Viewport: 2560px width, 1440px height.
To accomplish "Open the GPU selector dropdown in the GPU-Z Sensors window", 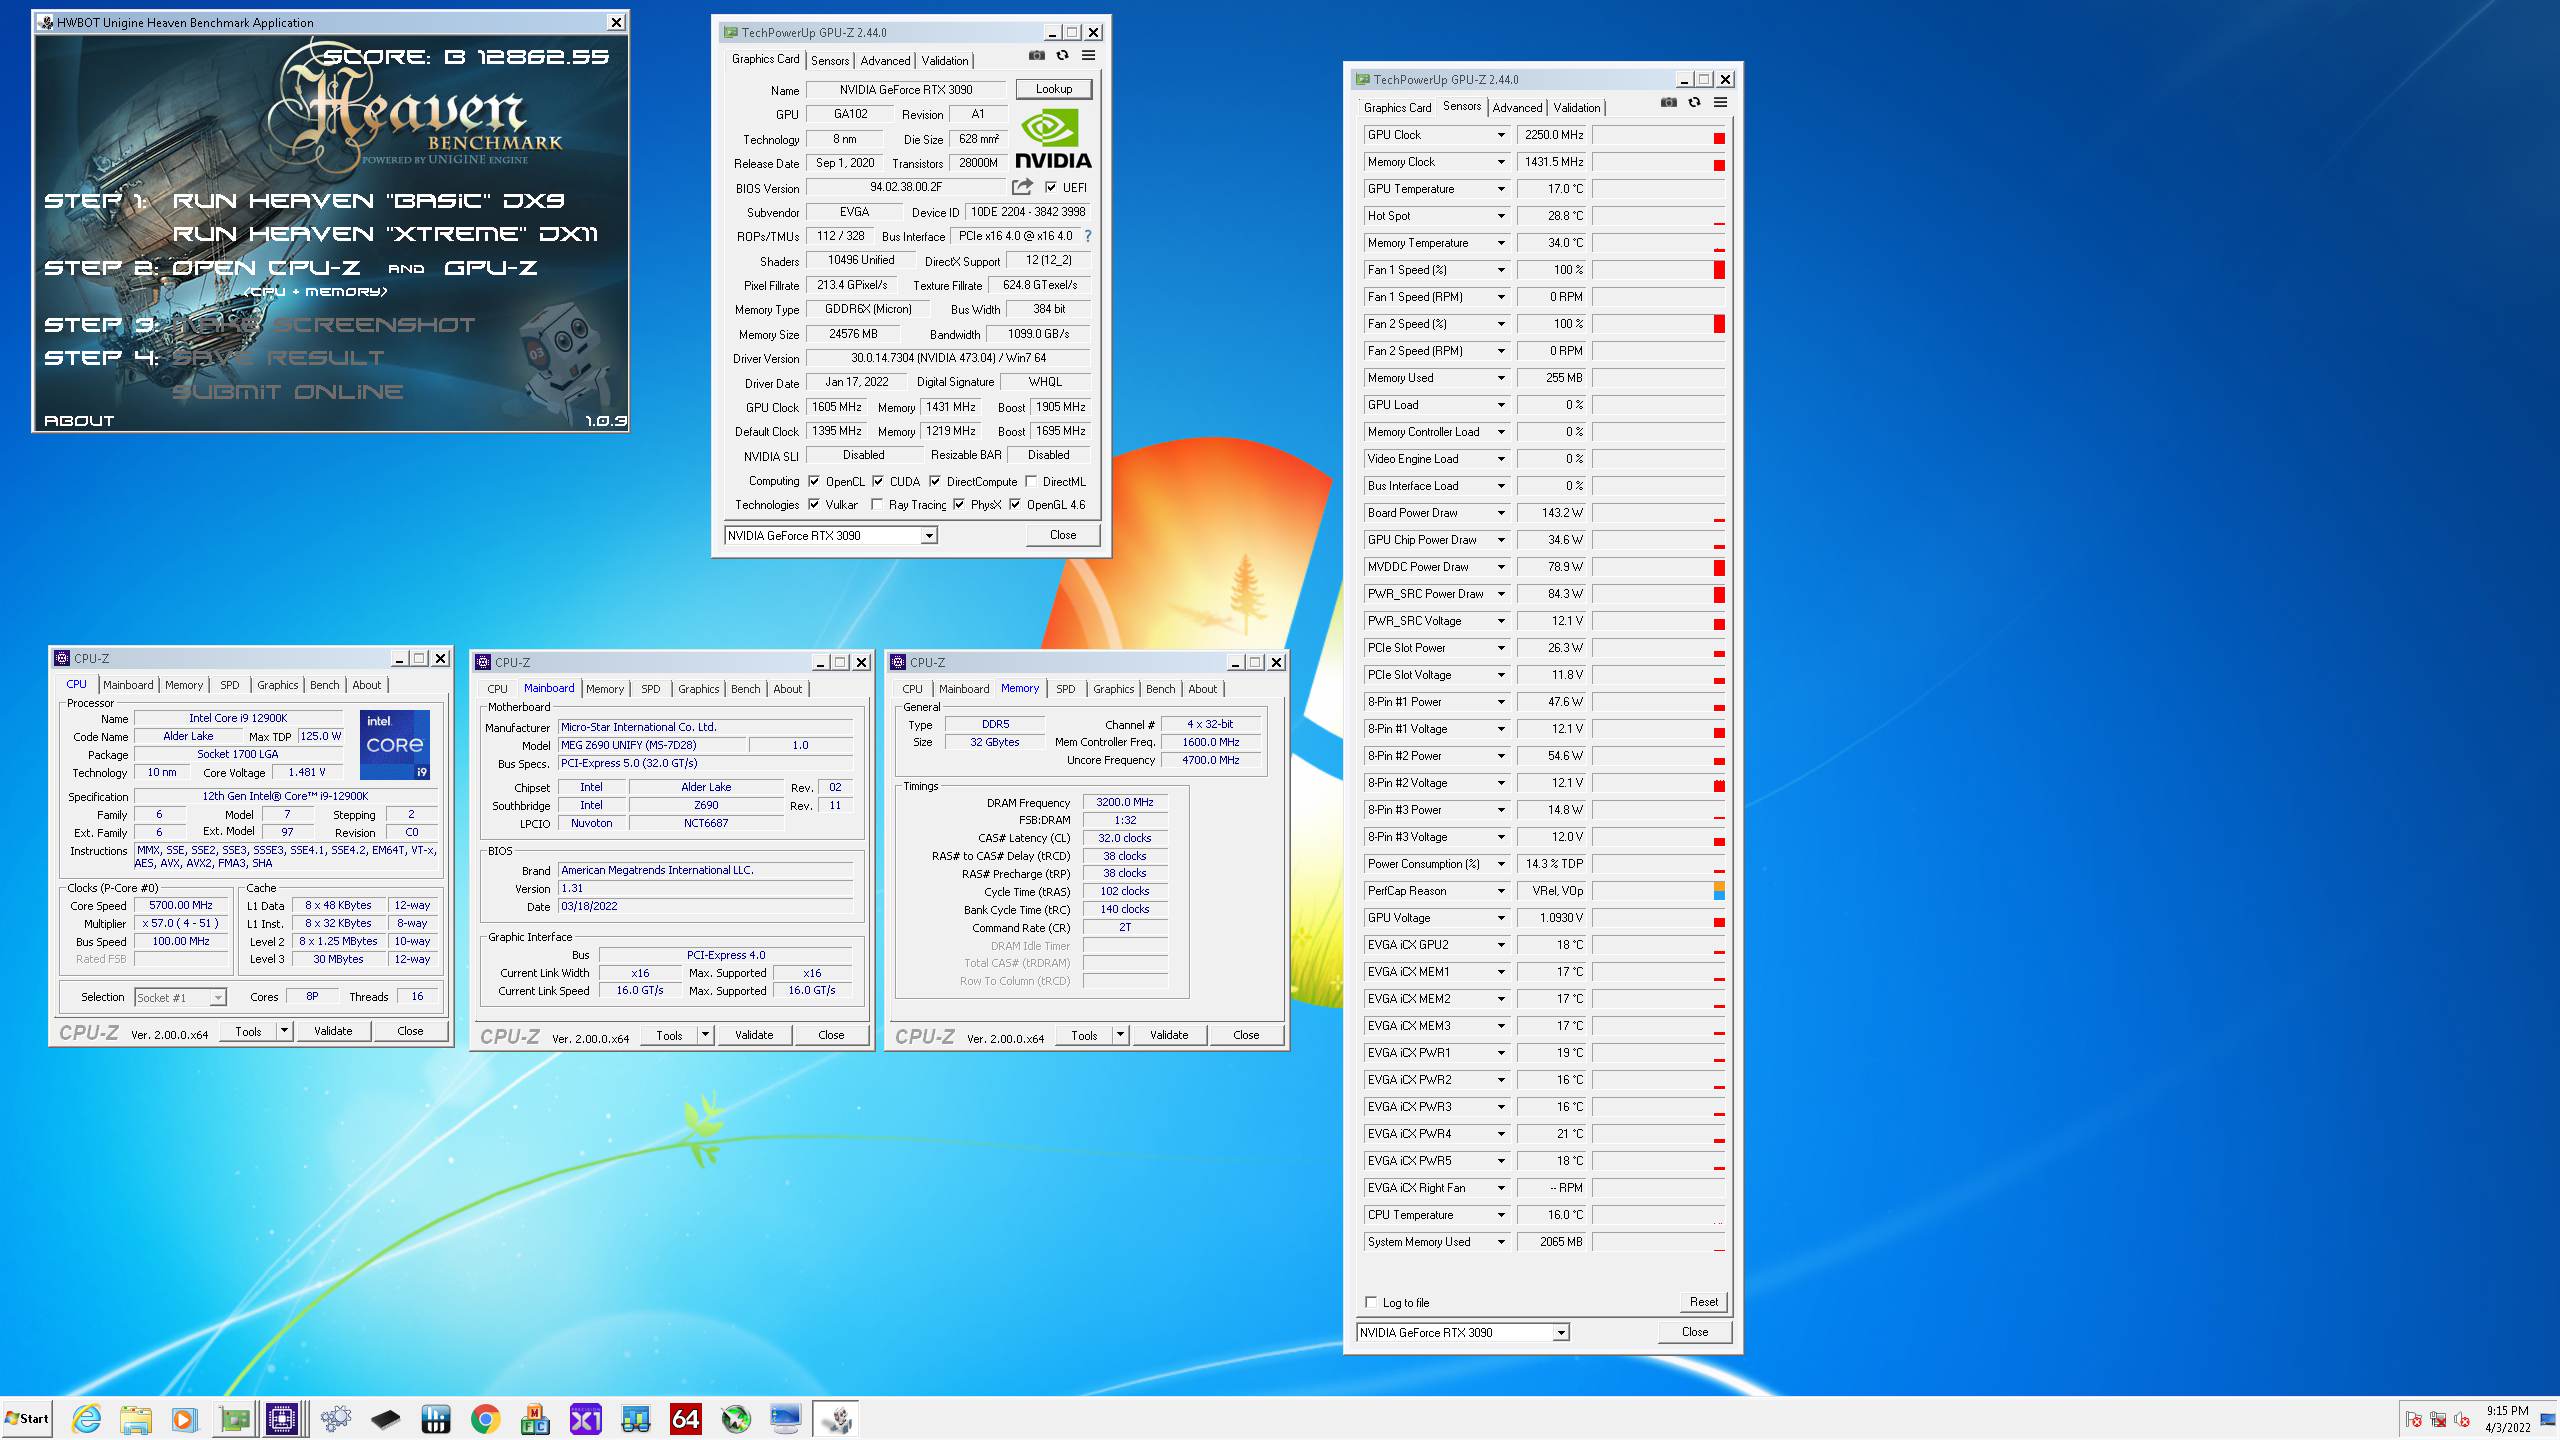I will 1561,1333.
